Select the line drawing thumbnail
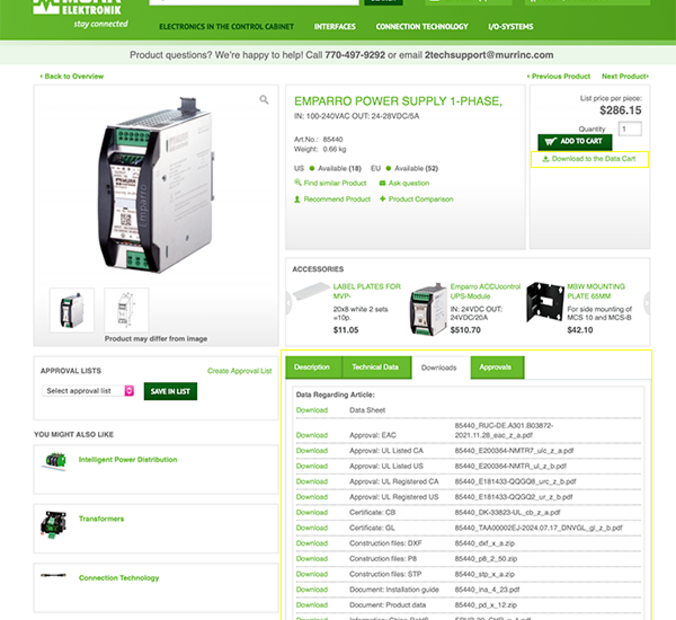 (x=127, y=310)
